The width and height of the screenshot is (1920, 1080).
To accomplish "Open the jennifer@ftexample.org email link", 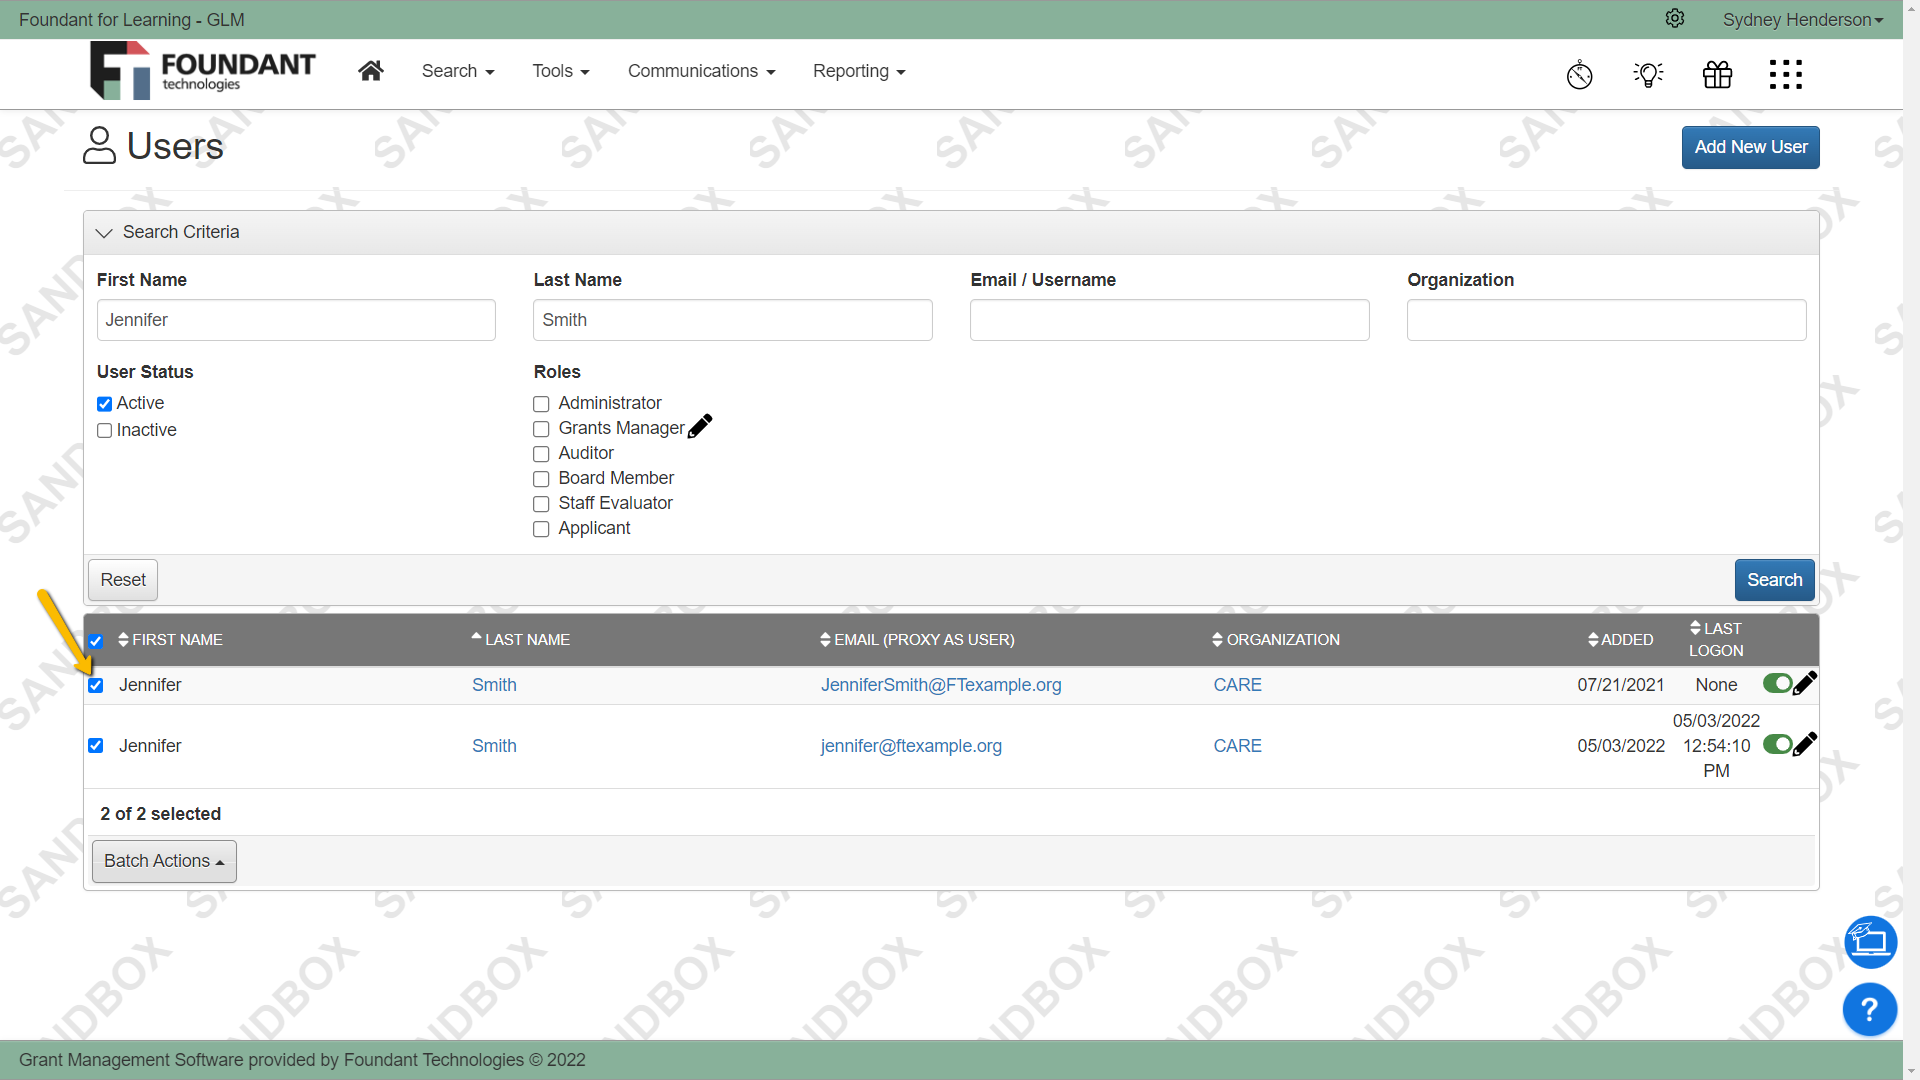I will (x=911, y=746).
